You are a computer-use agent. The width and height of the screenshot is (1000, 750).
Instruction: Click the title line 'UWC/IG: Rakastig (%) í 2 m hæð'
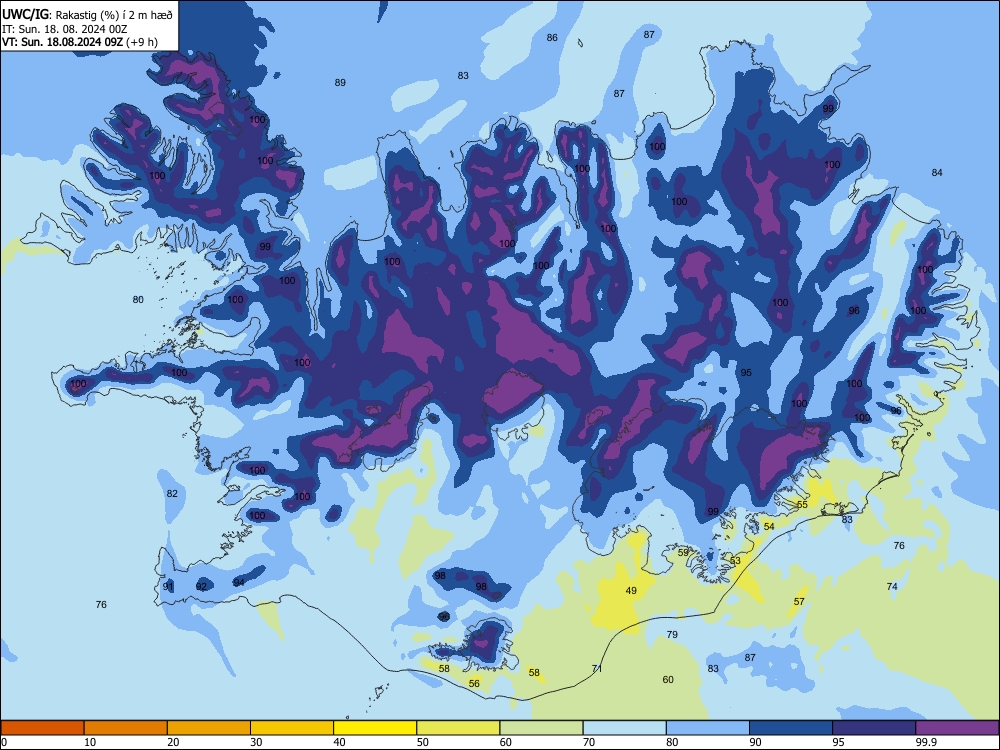87,14
